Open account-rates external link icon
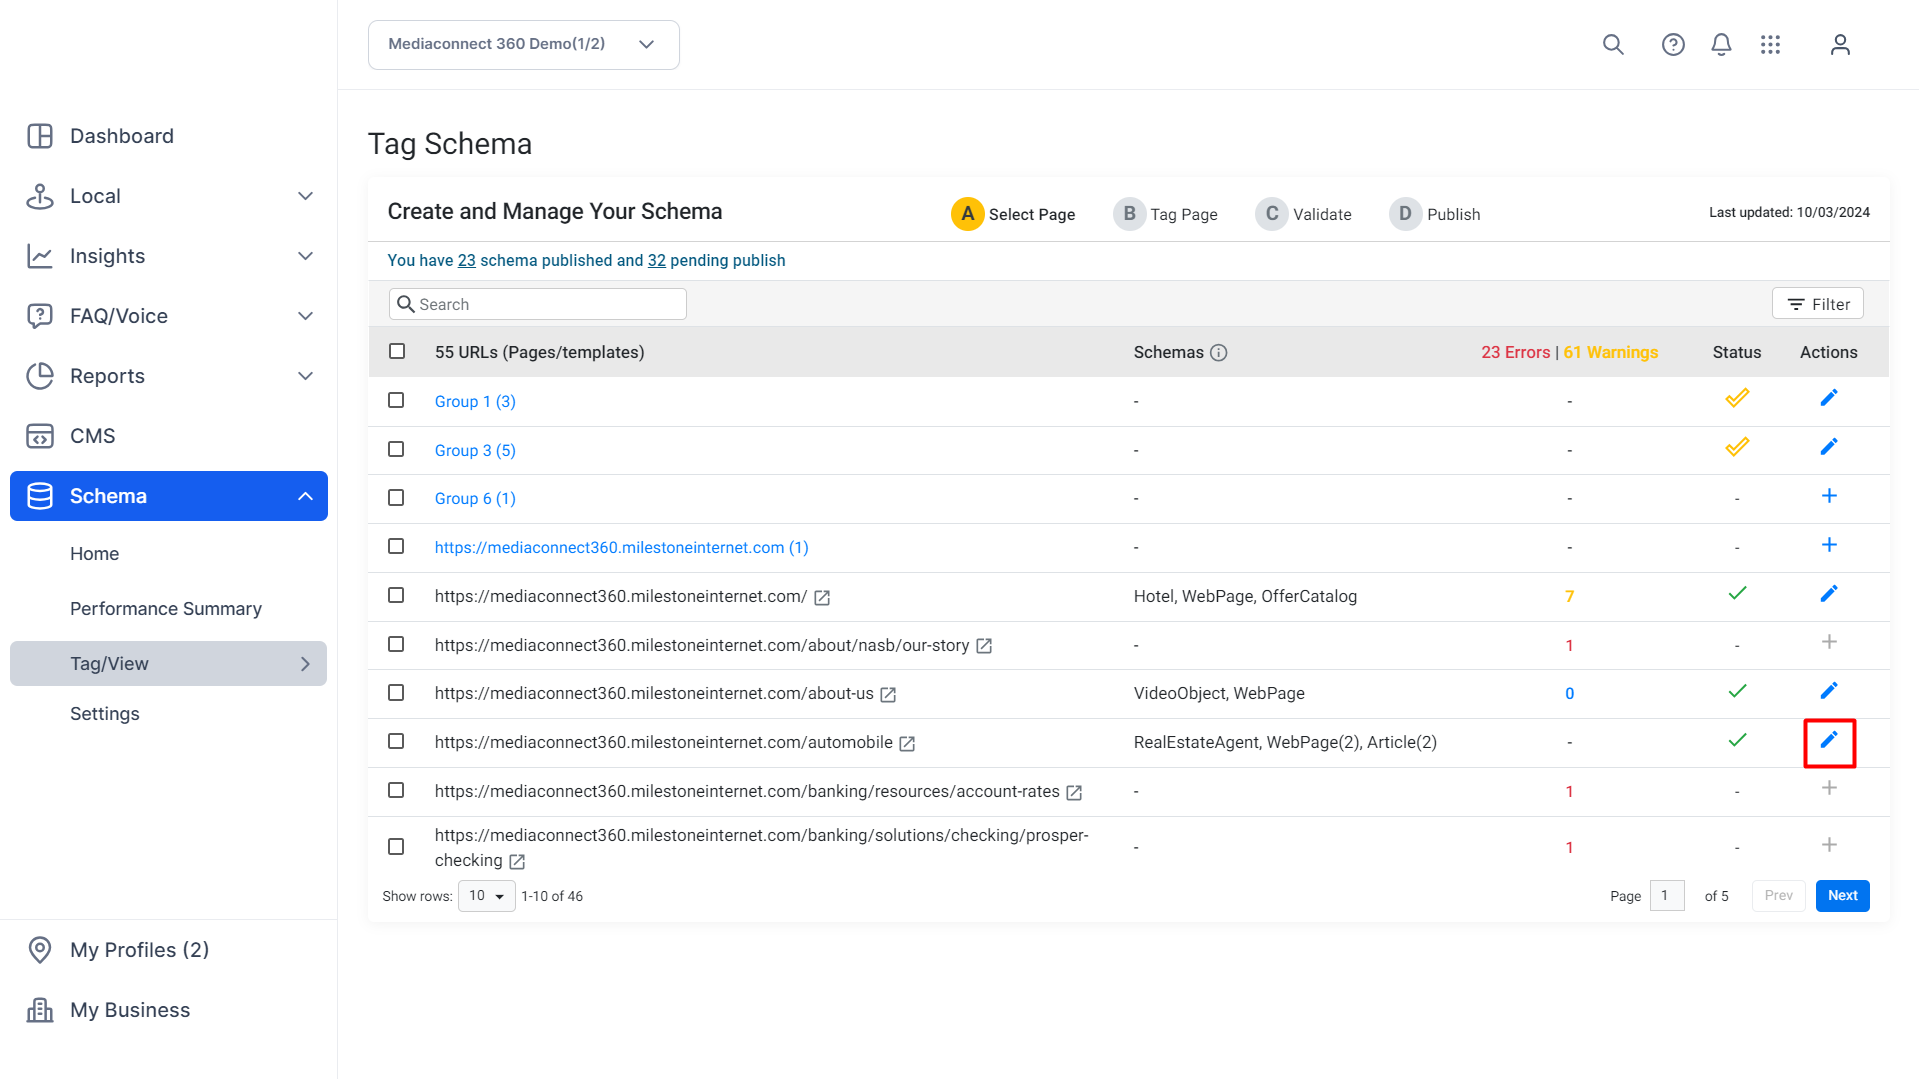1919x1079 pixels. [x=1074, y=793]
